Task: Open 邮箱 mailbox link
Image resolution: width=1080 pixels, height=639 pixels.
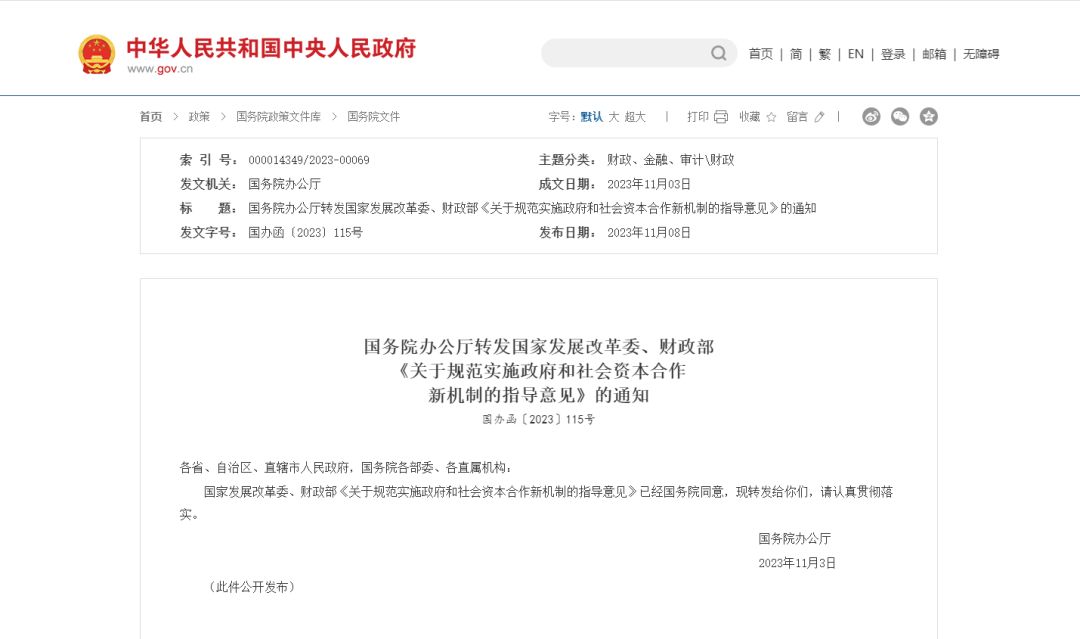Action: tap(934, 54)
